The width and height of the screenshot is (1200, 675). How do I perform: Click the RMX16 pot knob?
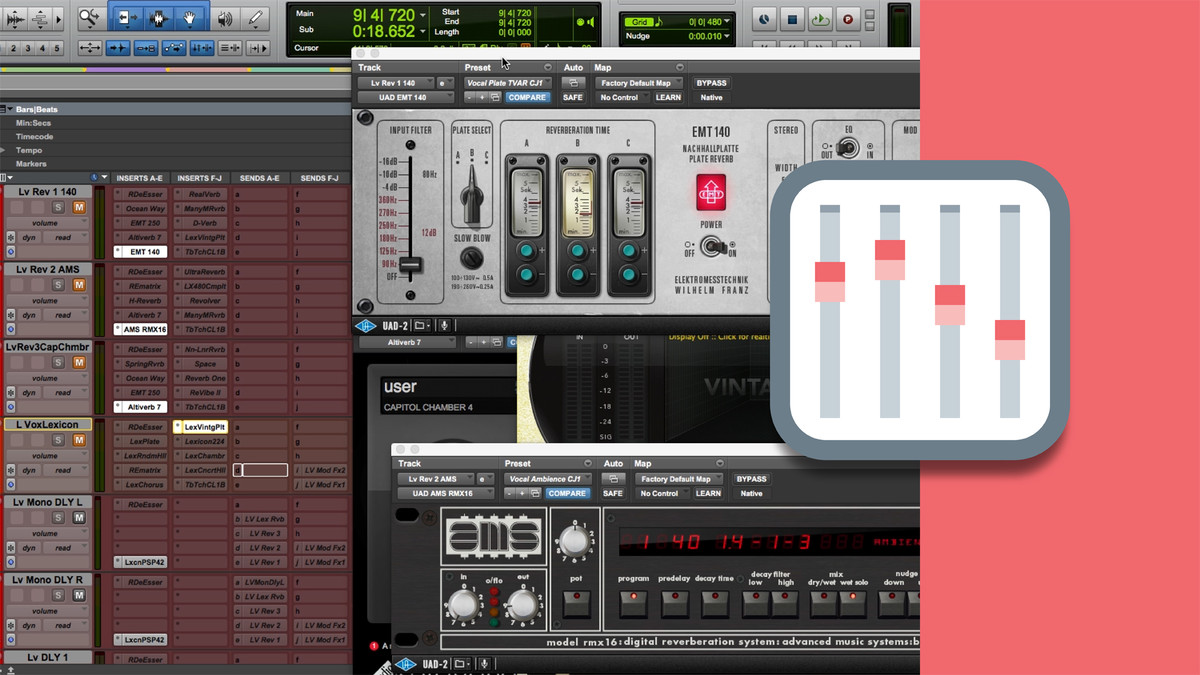(x=574, y=543)
